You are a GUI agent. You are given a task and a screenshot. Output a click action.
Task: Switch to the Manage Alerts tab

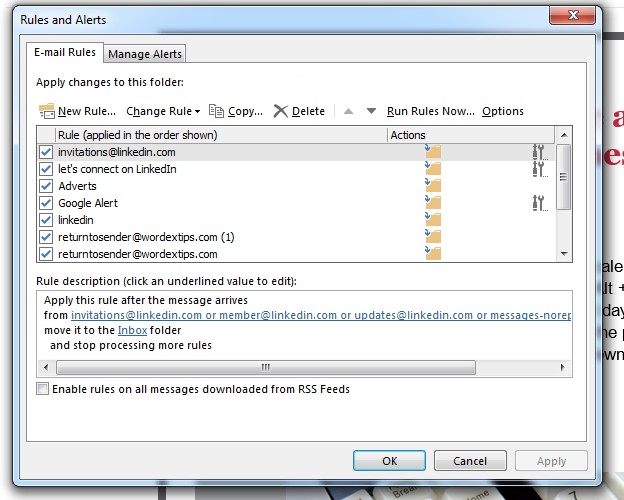(145, 54)
